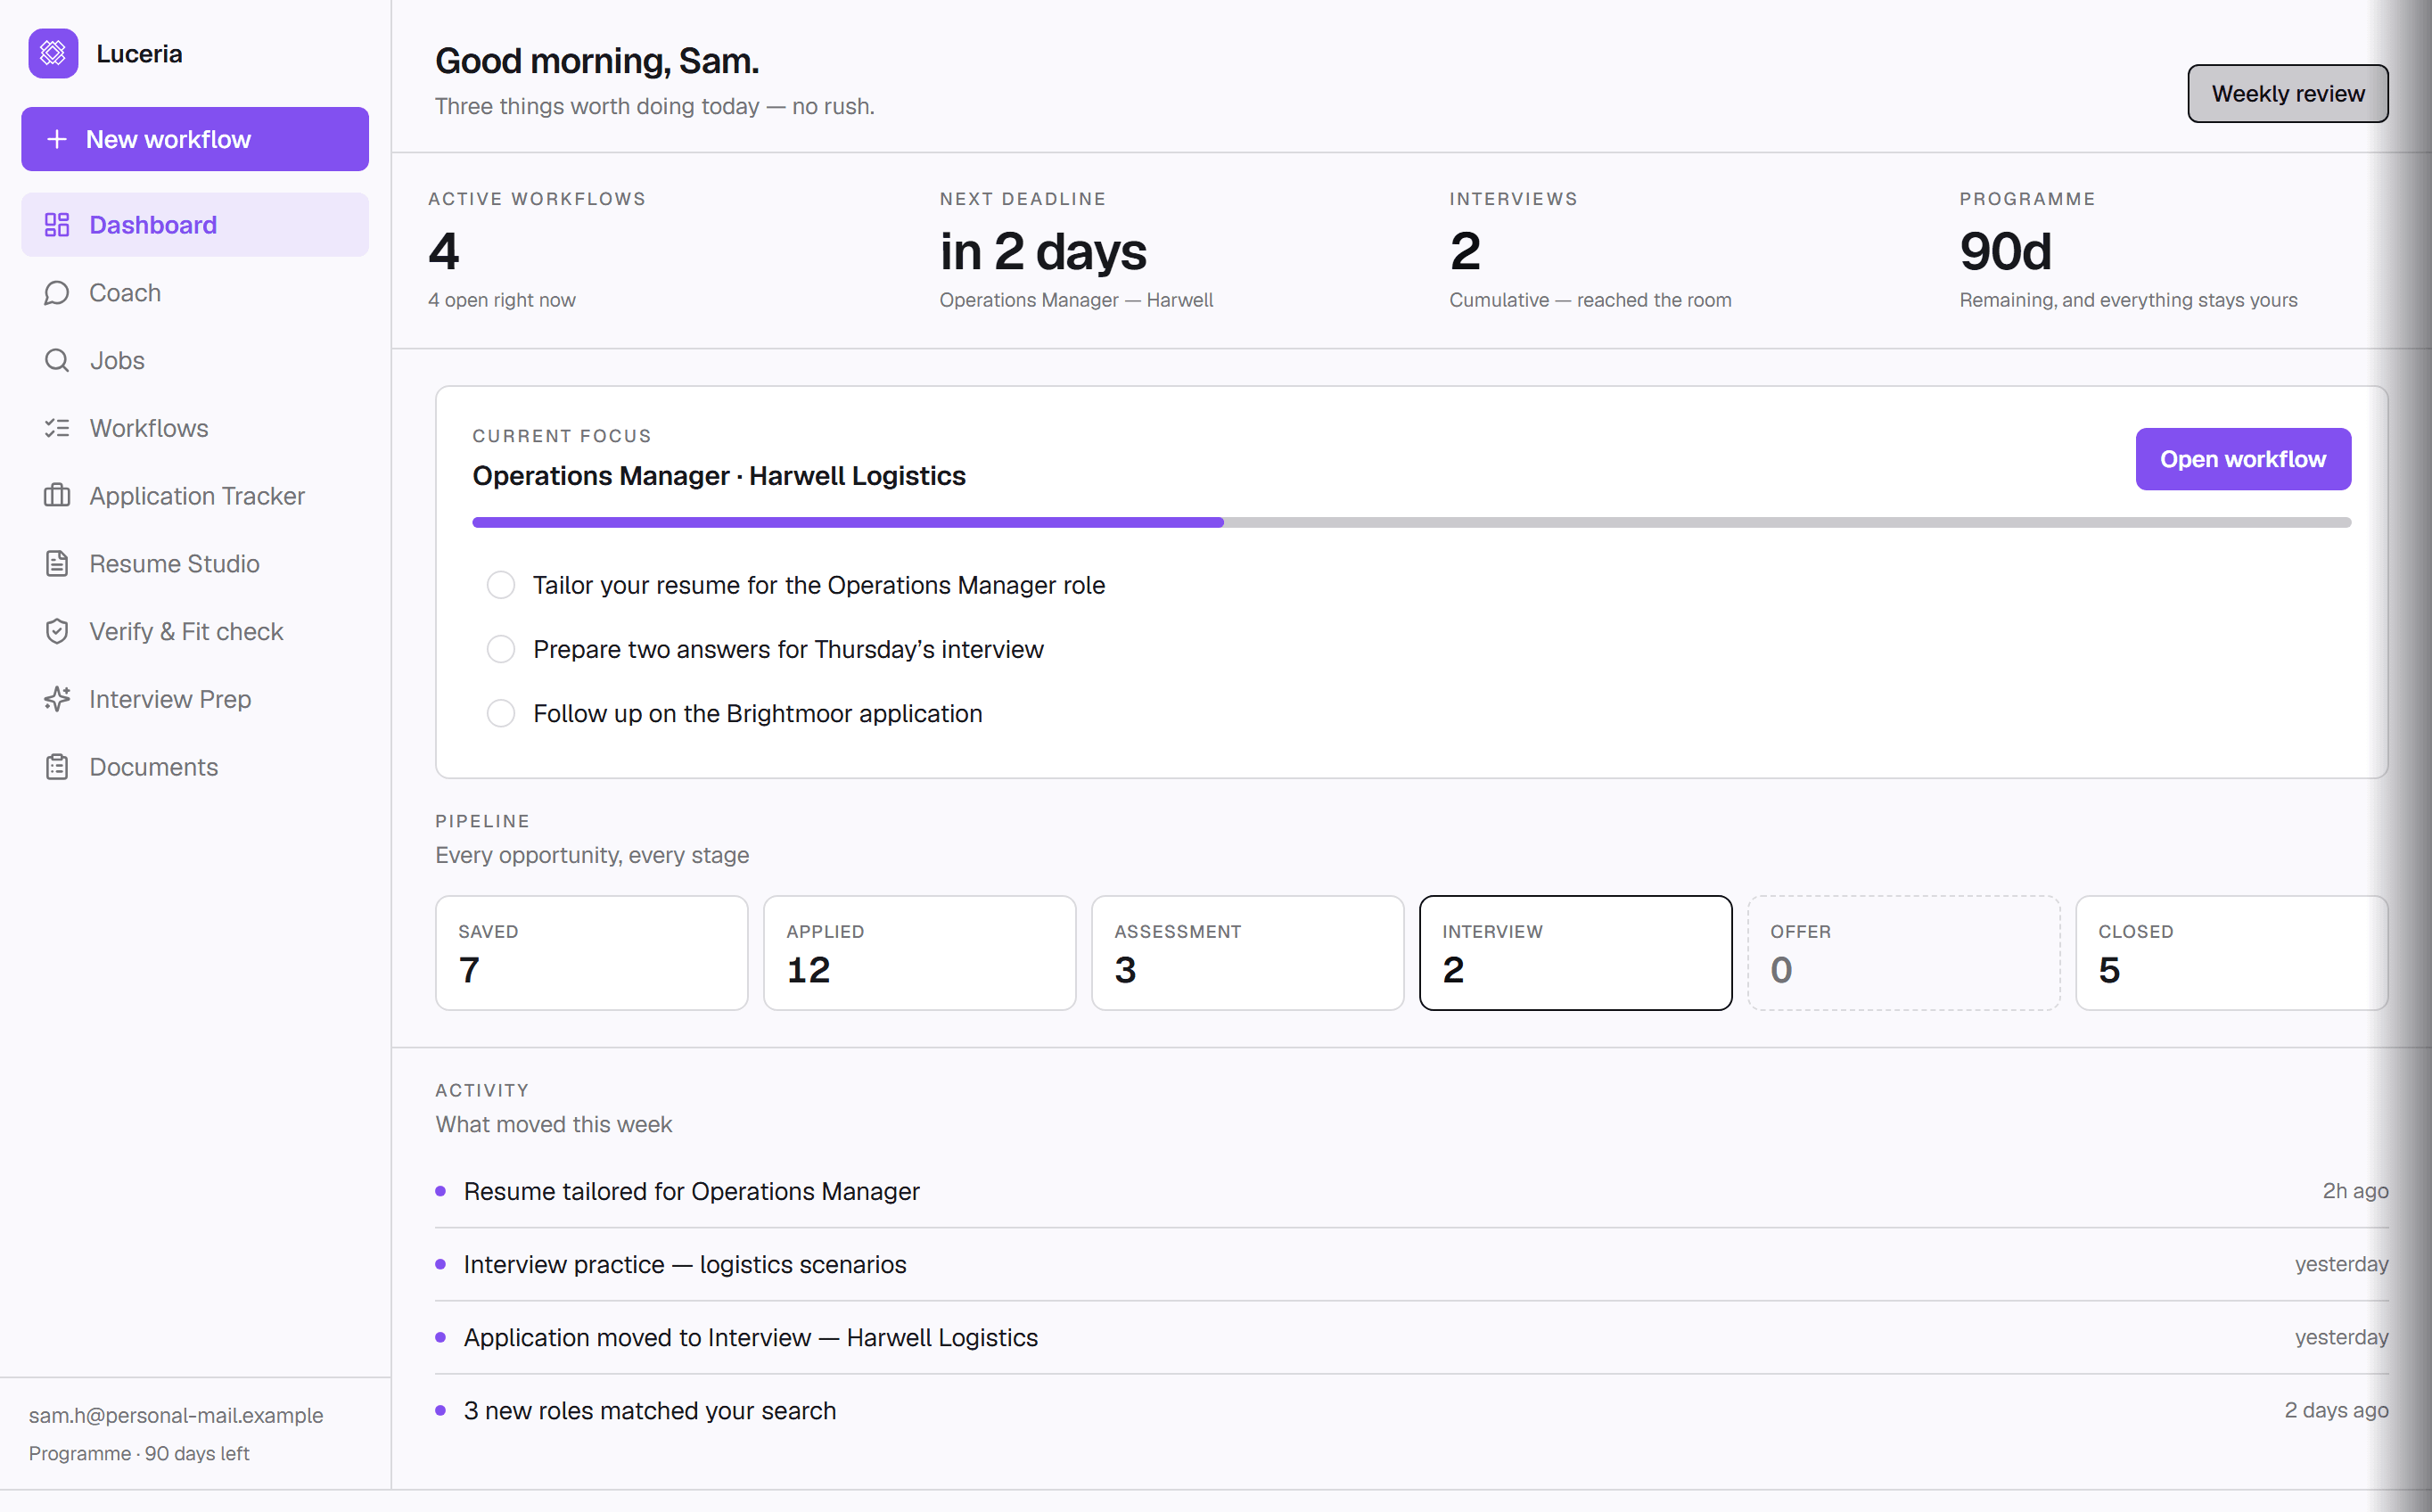Screen dimensions: 2432x1512
Task: Click the 'Operations Manager · Harwell Logistics' heading
Action: (x=719, y=476)
